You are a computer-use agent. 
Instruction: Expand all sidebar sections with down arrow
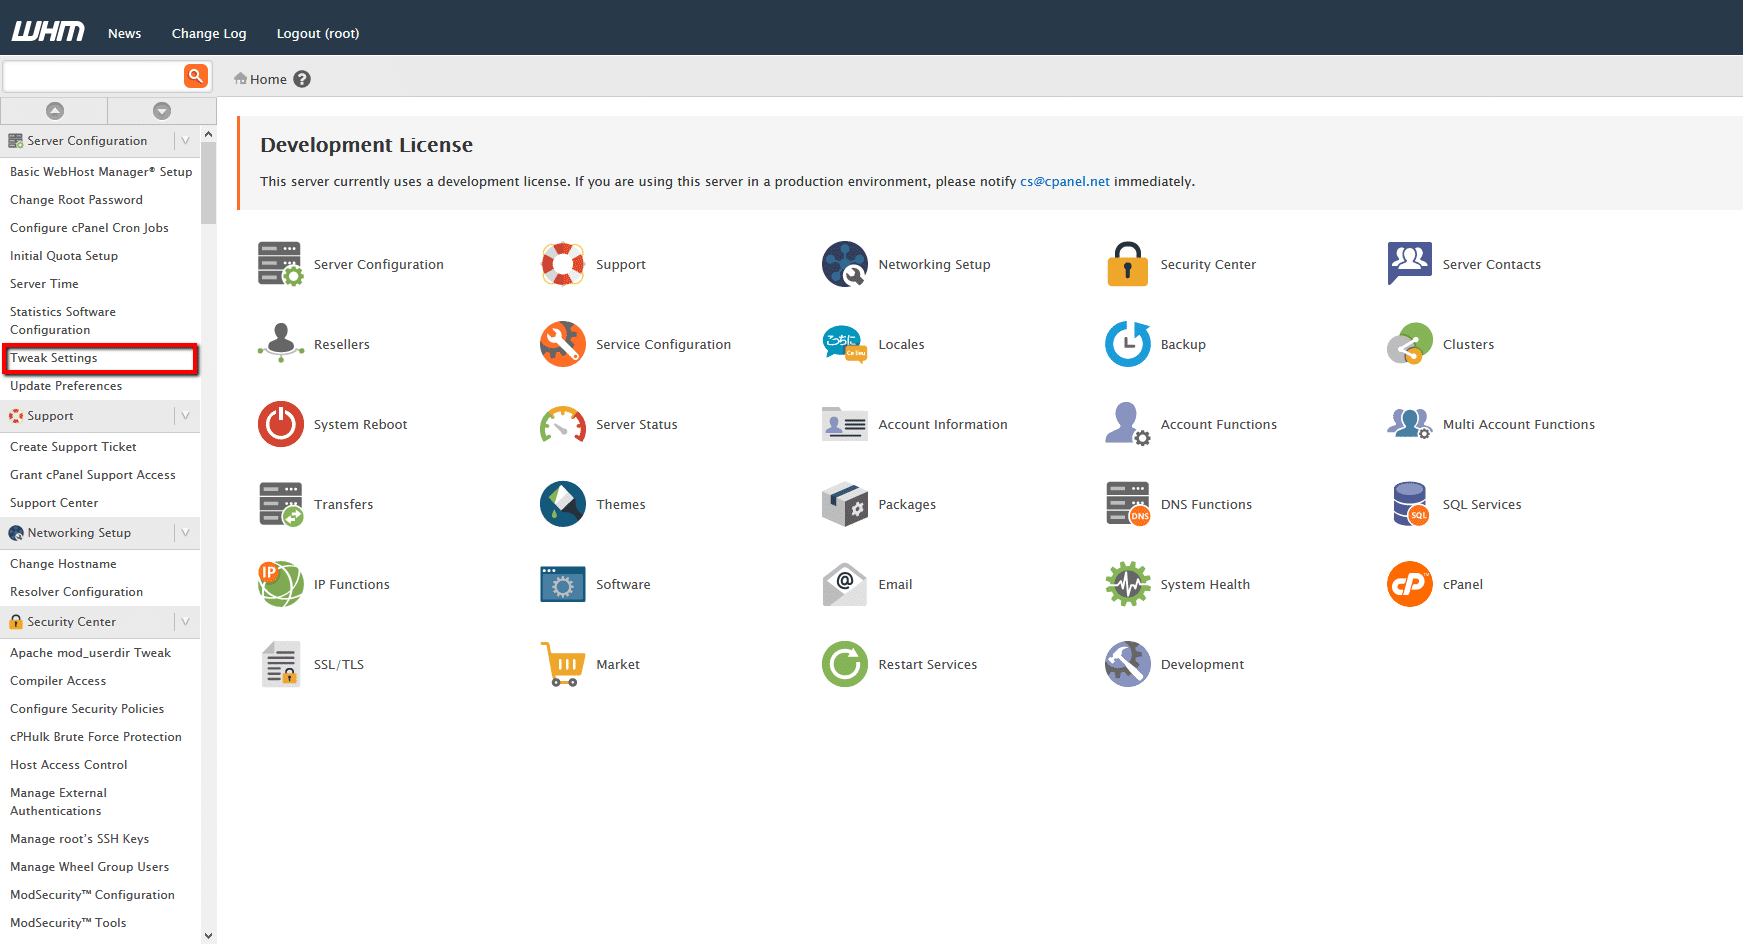coord(162,110)
